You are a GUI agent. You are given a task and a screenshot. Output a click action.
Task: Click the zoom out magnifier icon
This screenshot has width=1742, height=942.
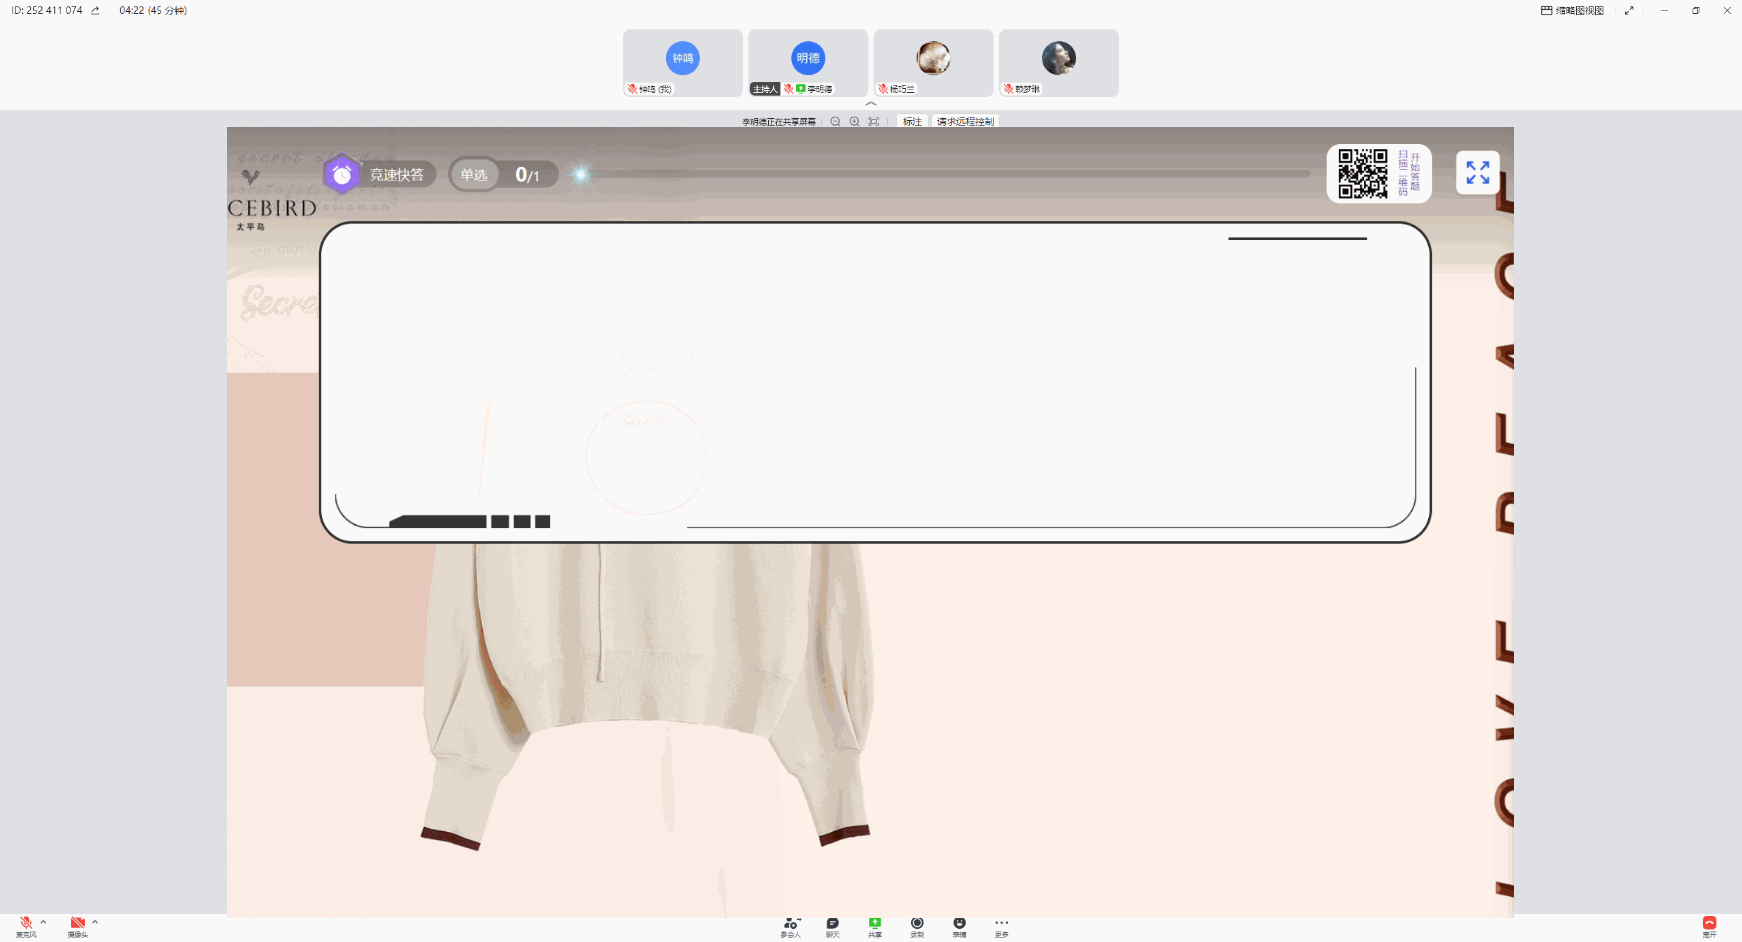835,122
